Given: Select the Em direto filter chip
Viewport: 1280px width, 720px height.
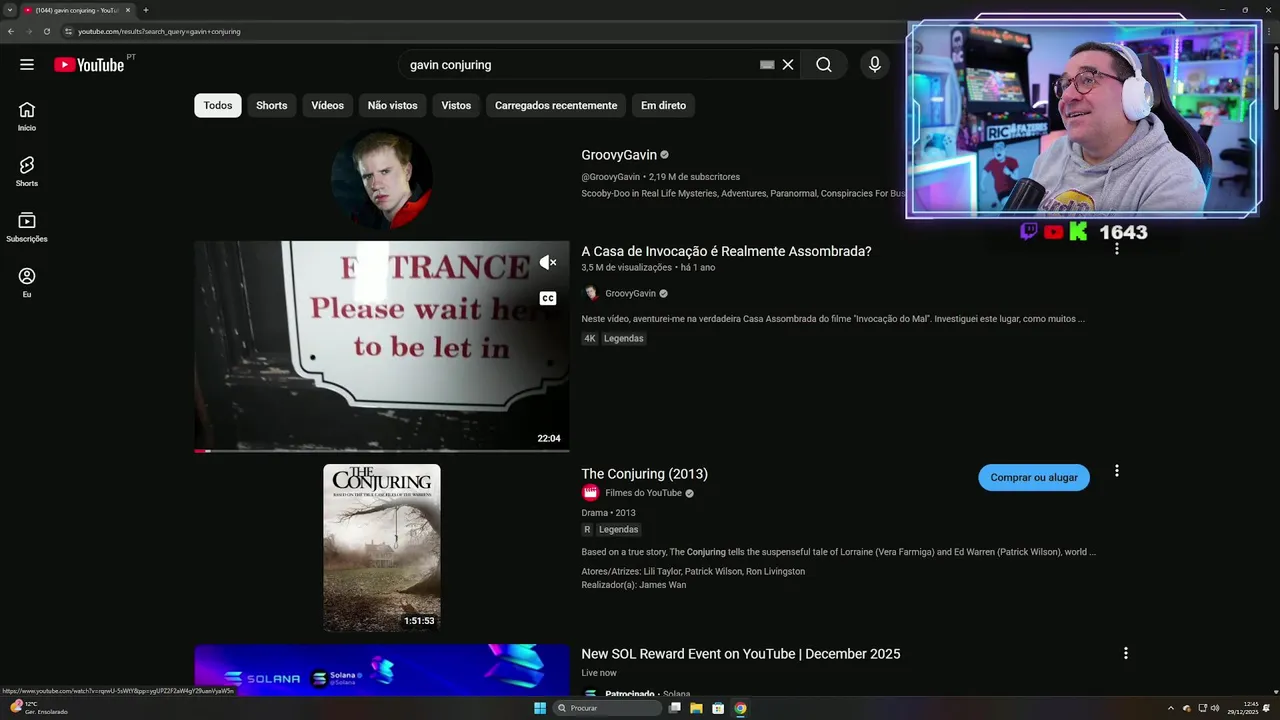Looking at the screenshot, I should click(x=664, y=105).
